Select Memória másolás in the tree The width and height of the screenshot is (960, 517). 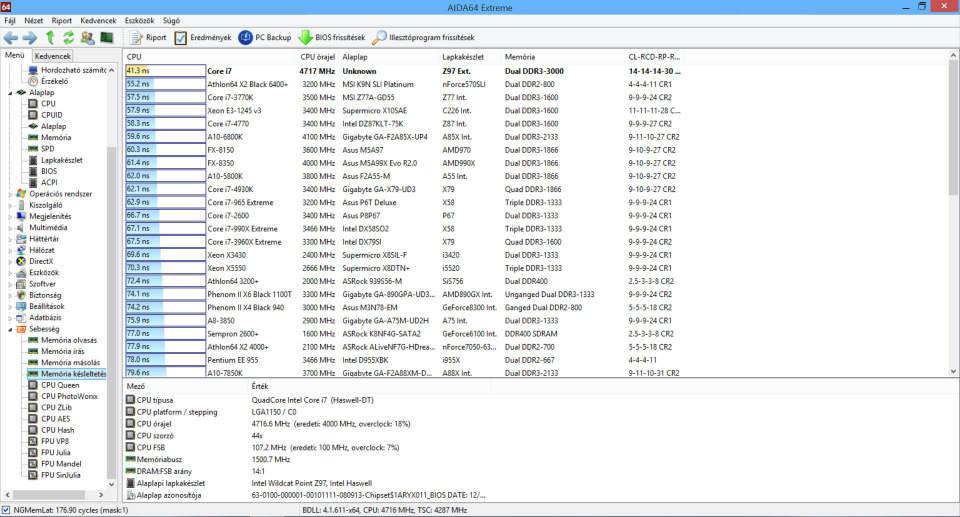coord(70,363)
